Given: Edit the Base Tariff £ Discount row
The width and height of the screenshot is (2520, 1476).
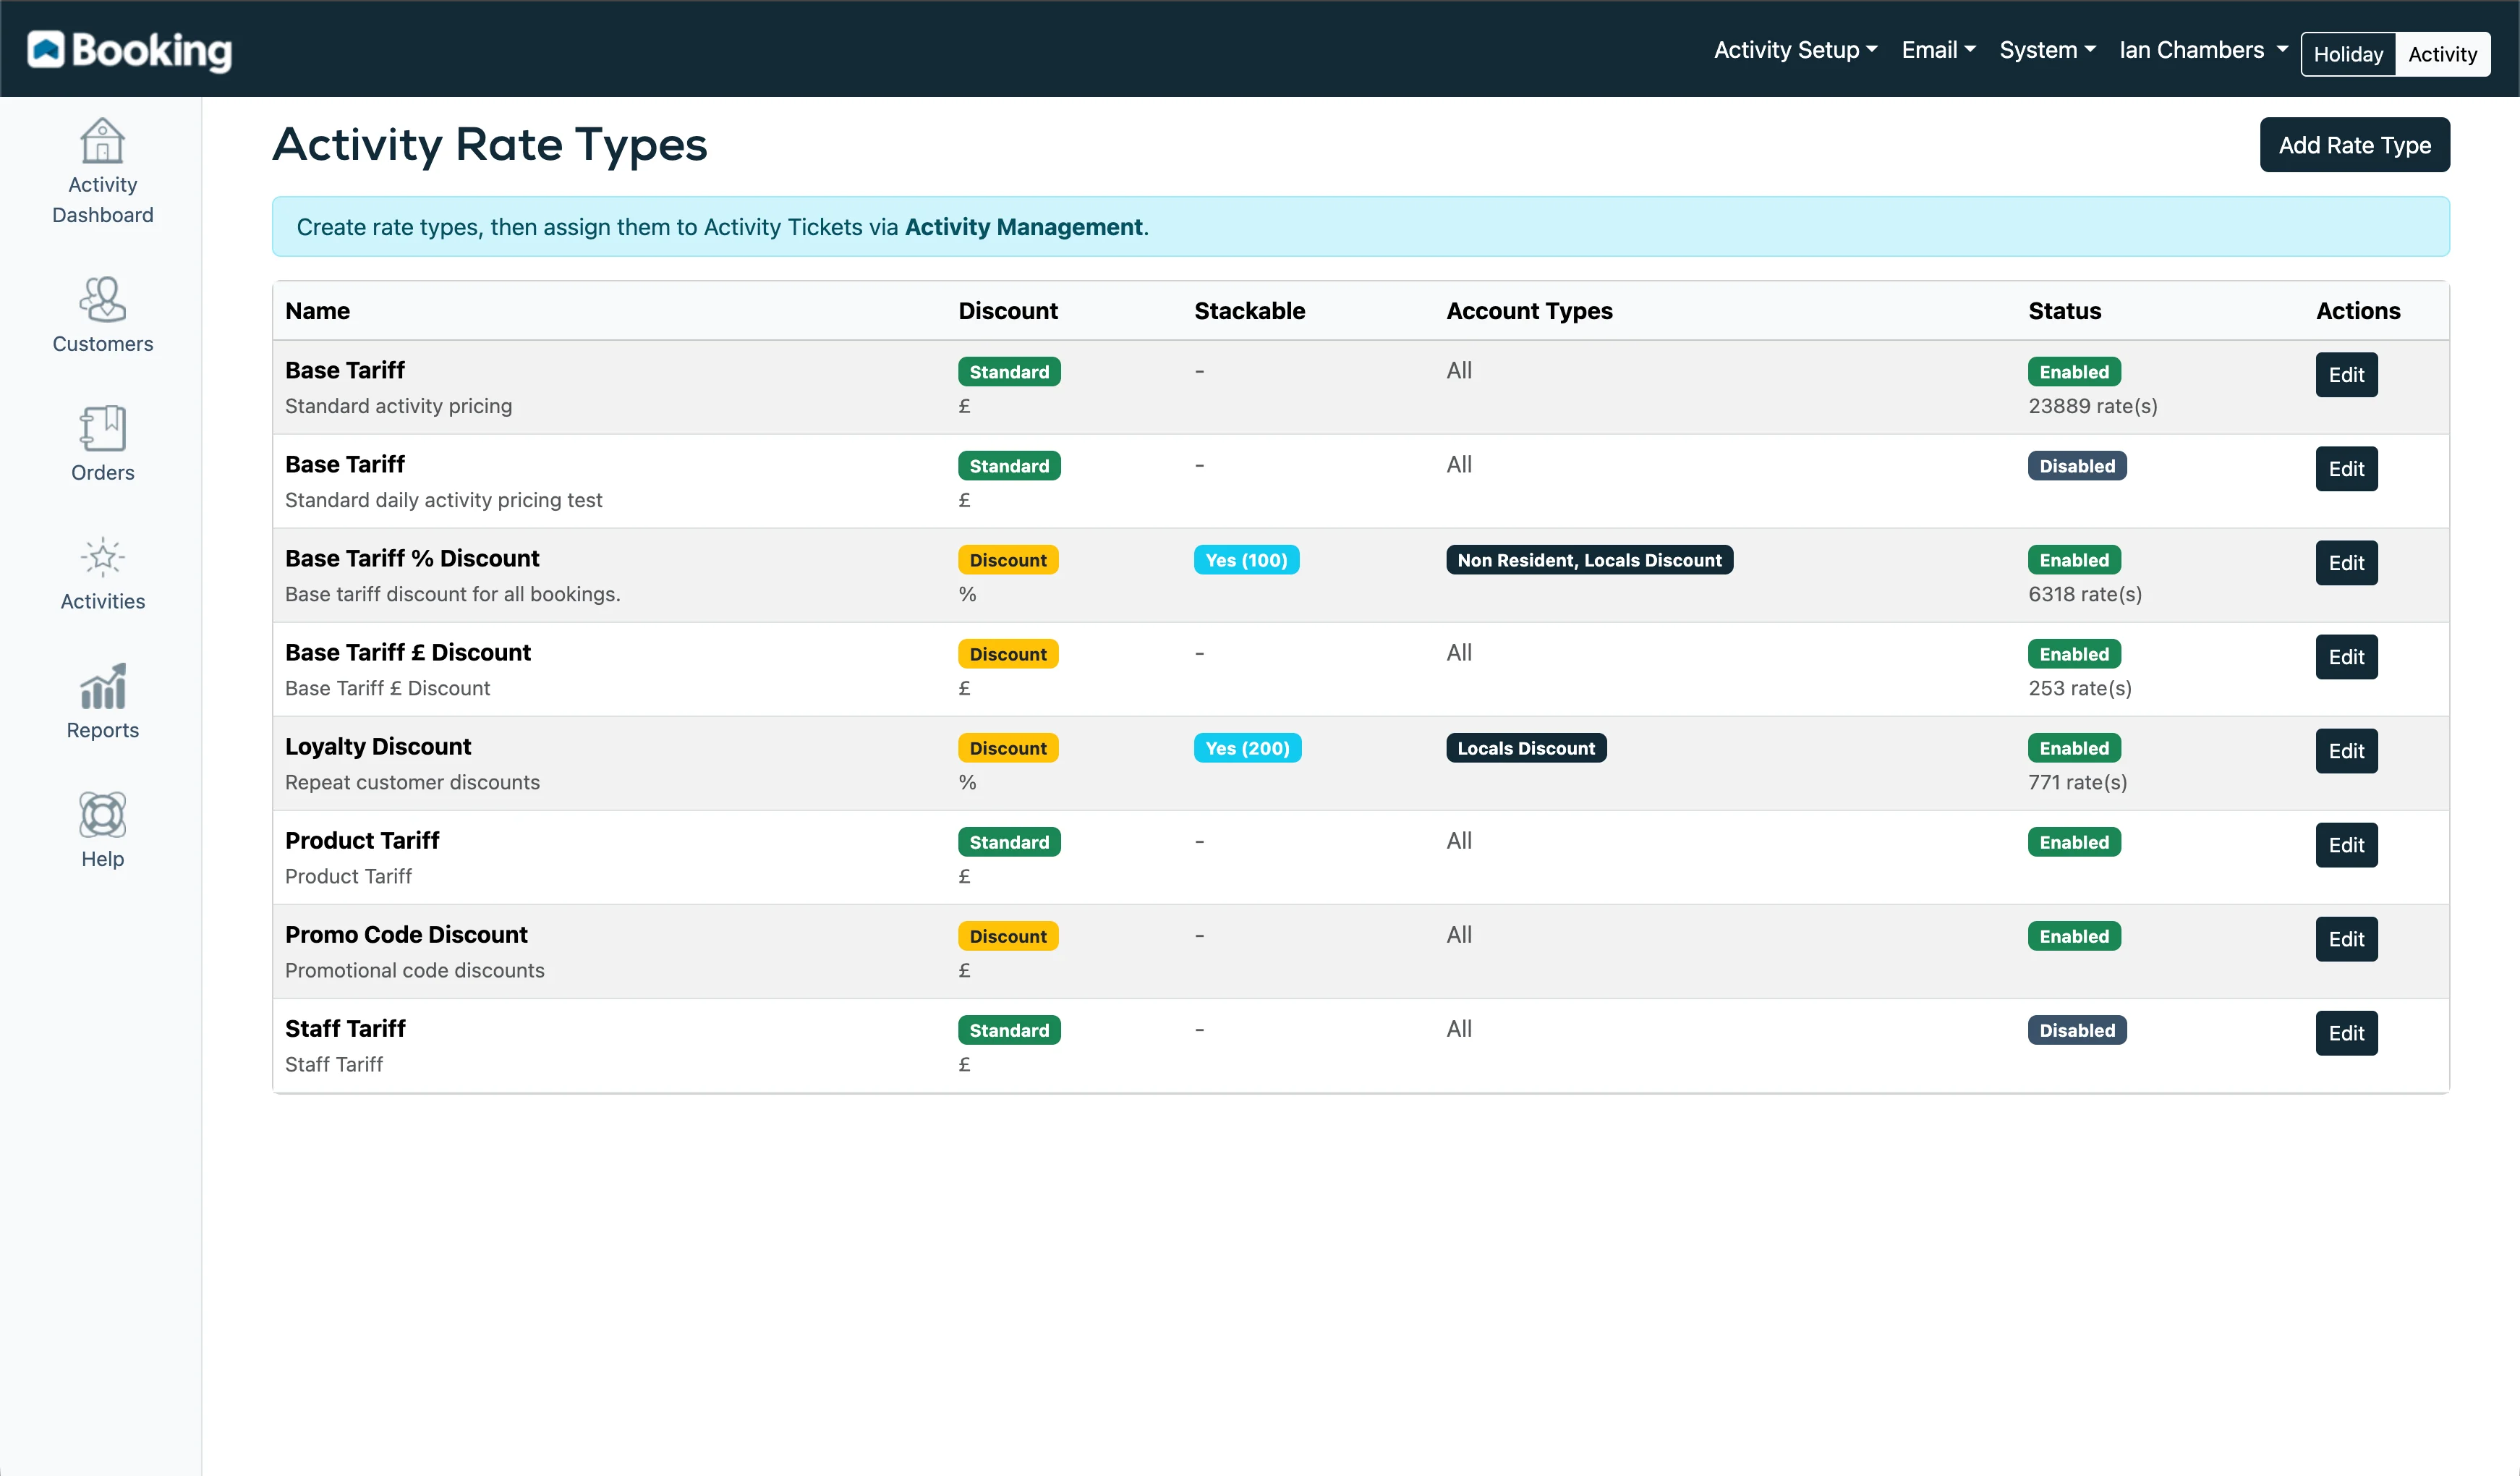Looking at the screenshot, I should click(2346, 657).
